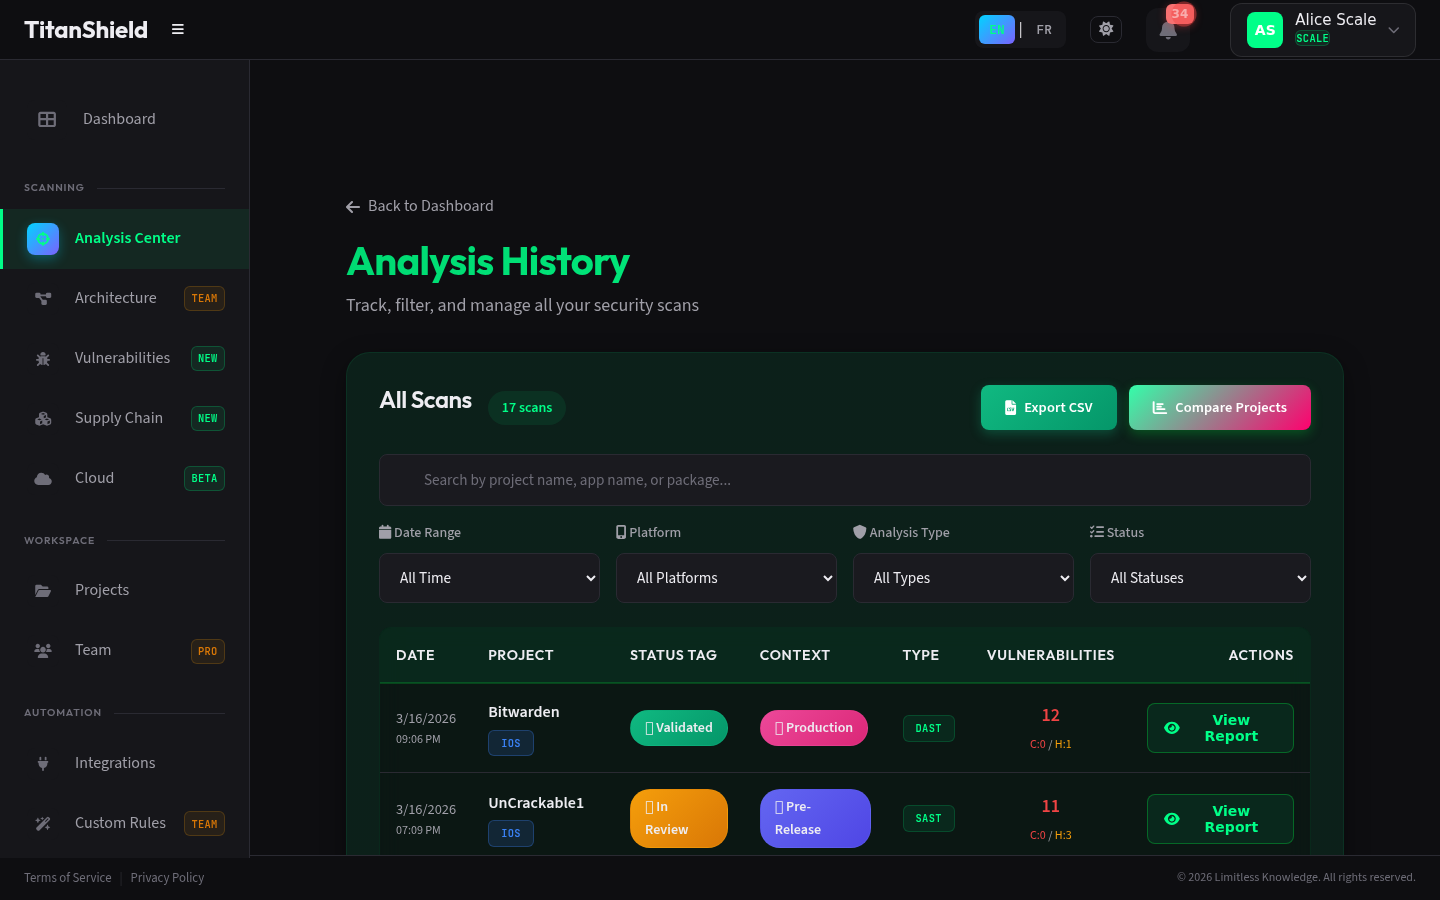This screenshot has width=1440, height=900.
Task: Click the Vulnerabilities bug icon
Action: 43,358
